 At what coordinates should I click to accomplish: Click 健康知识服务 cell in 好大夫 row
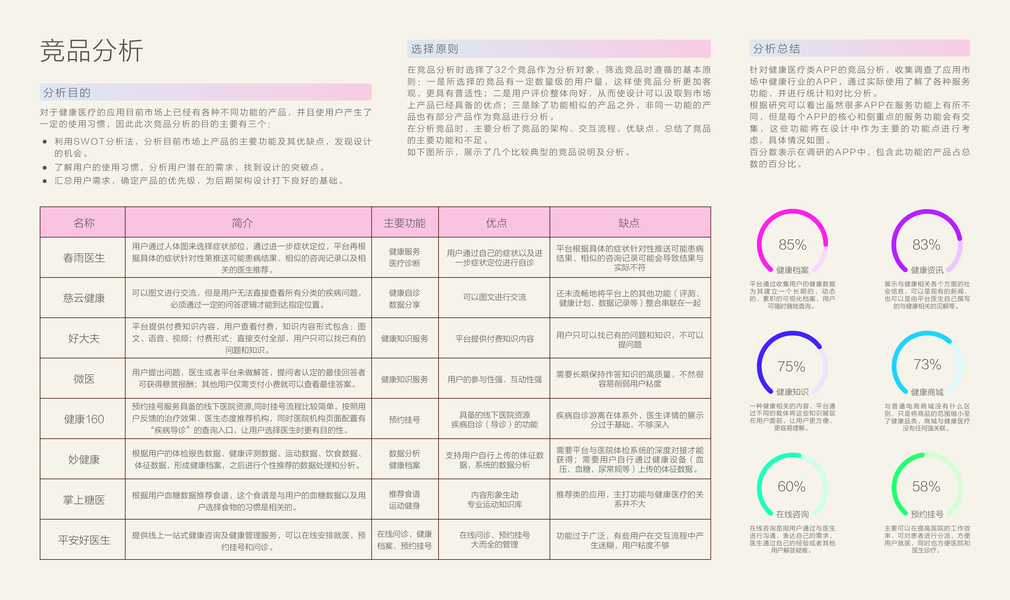click(x=405, y=338)
